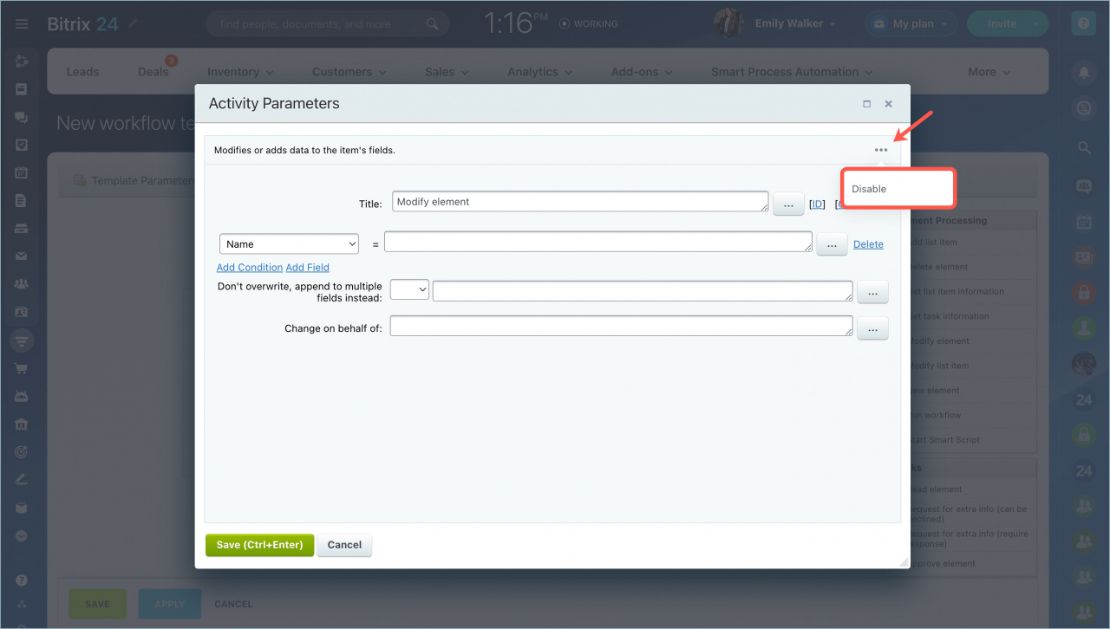Open the tasks checkmark icon in left sidebar
This screenshot has width=1110, height=629.
pyautogui.click(x=21, y=145)
